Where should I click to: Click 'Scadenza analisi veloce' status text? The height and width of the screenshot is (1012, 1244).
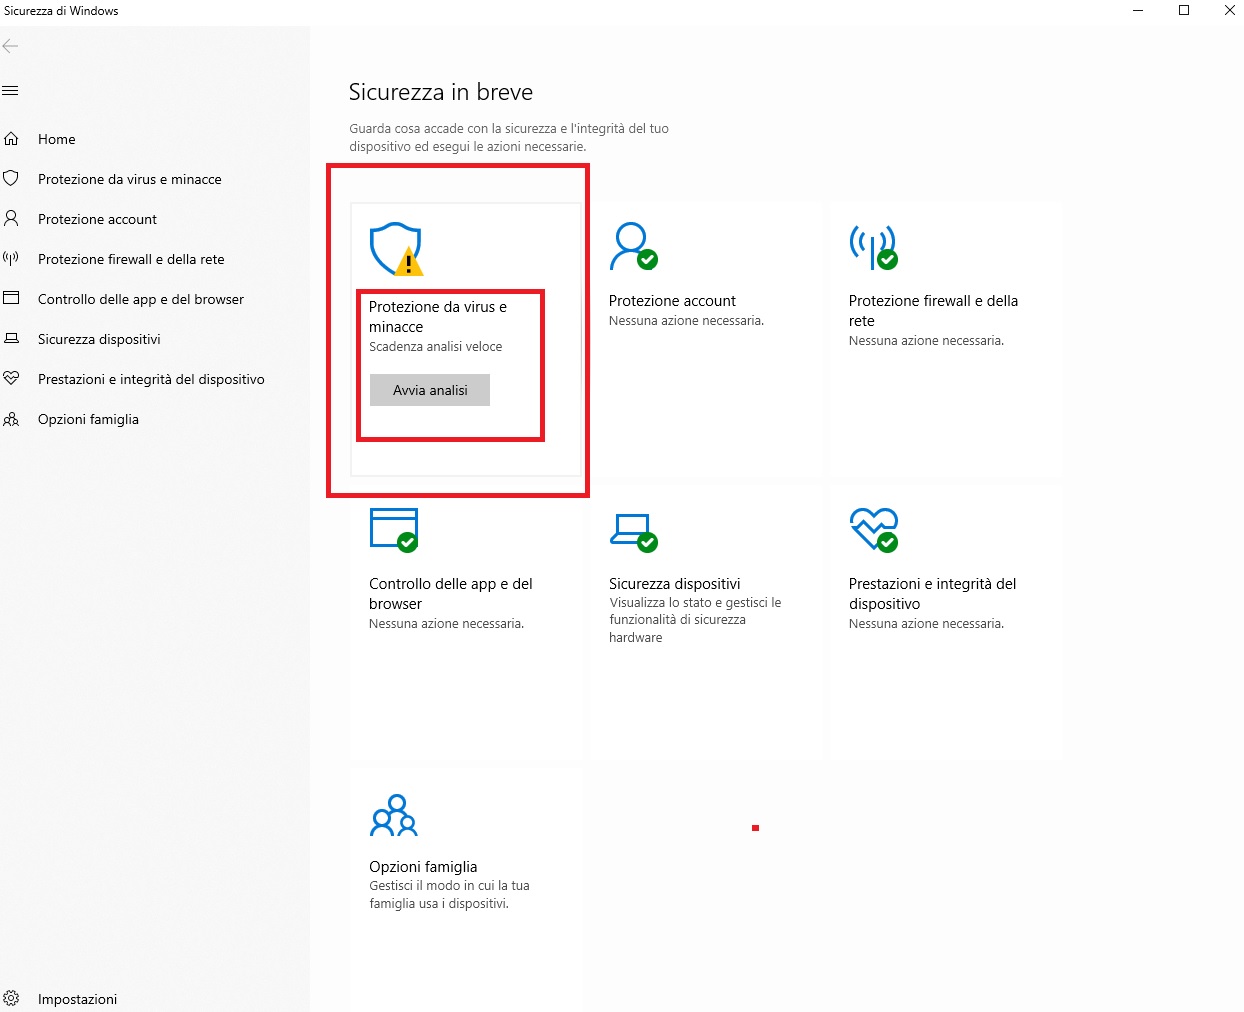436,347
